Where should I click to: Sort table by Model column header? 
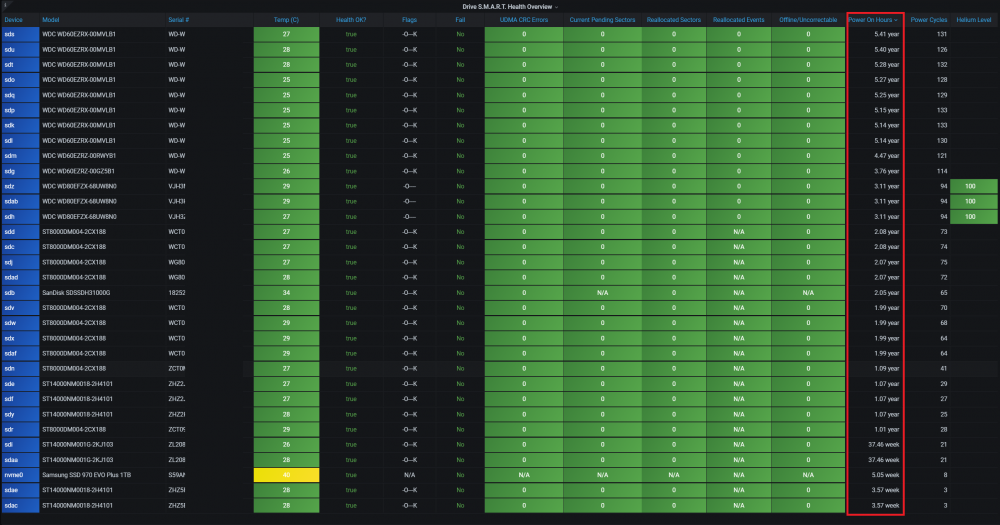tap(50, 20)
